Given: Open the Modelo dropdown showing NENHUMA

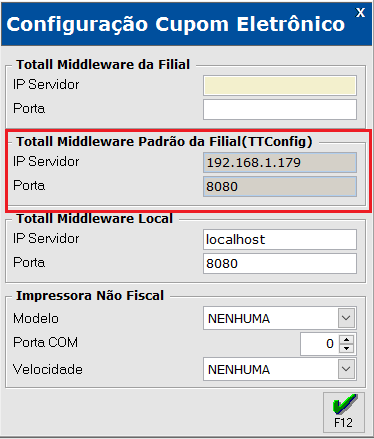Looking at the screenshot, I should point(346,318).
